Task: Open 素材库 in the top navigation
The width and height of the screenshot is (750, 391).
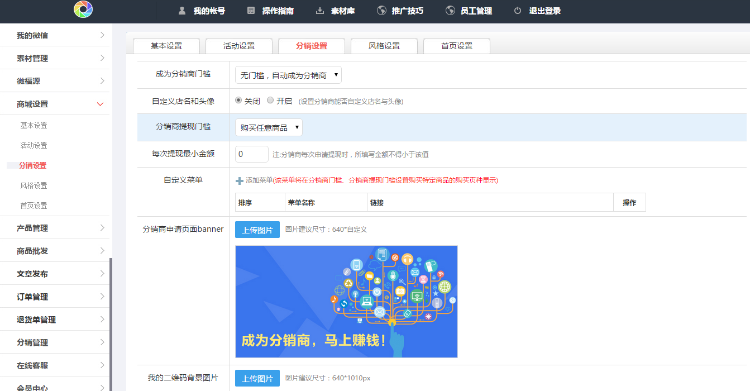Action: pyautogui.click(x=342, y=11)
